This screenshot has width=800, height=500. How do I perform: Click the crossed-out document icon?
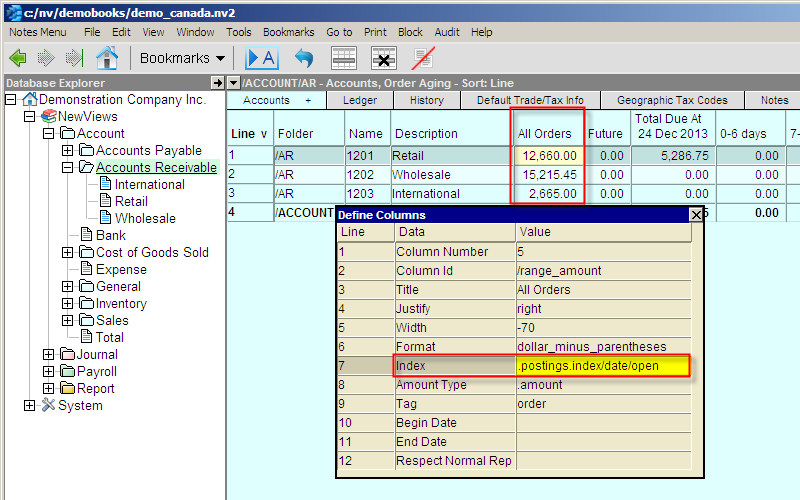423,58
